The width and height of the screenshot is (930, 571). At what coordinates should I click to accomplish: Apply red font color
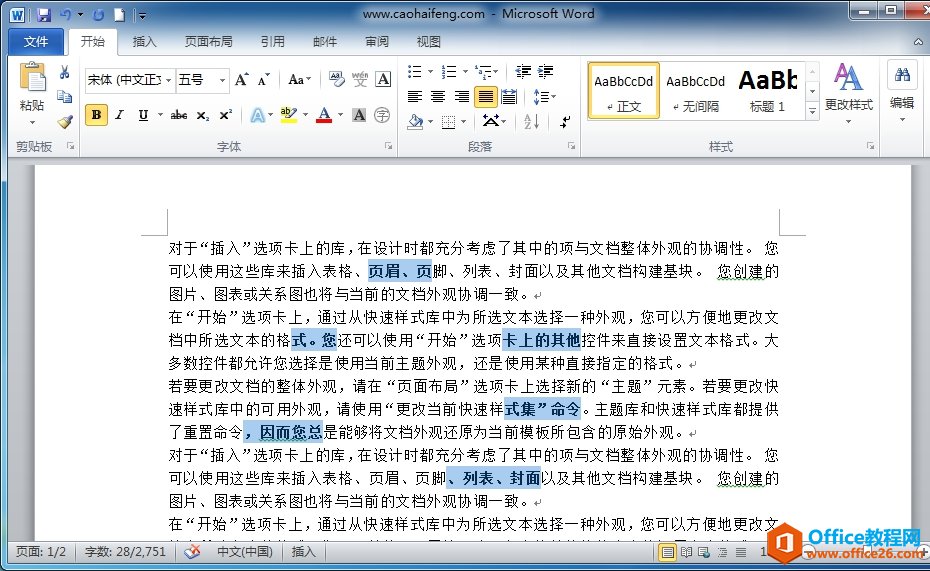point(324,115)
